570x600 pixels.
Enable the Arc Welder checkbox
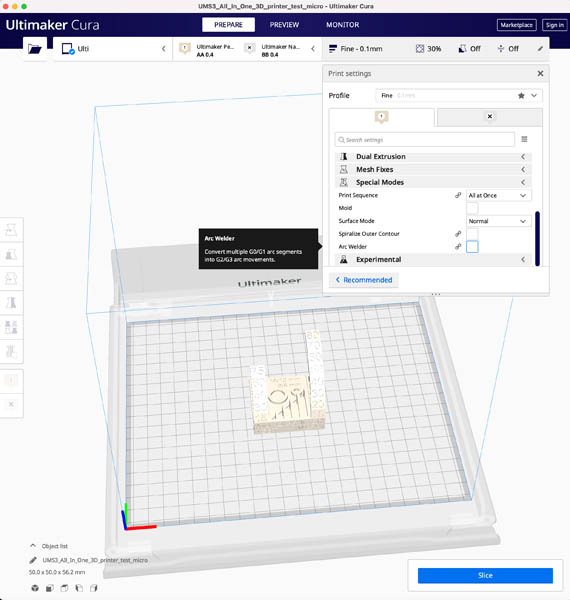tap(472, 247)
